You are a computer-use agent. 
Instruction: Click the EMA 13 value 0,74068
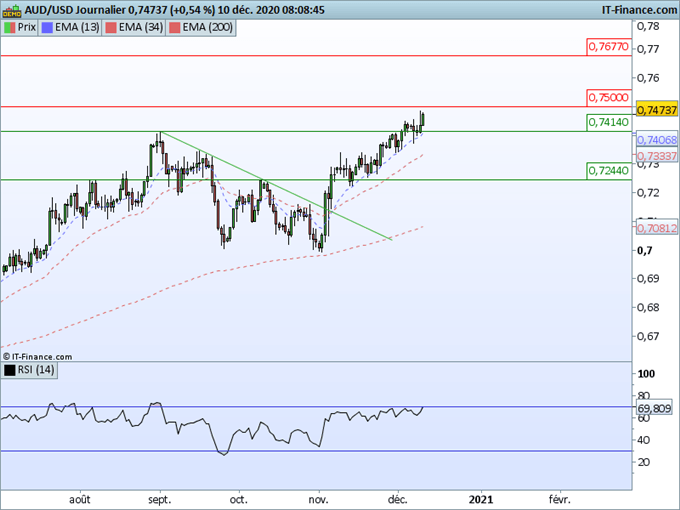pyautogui.click(x=657, y=140)
